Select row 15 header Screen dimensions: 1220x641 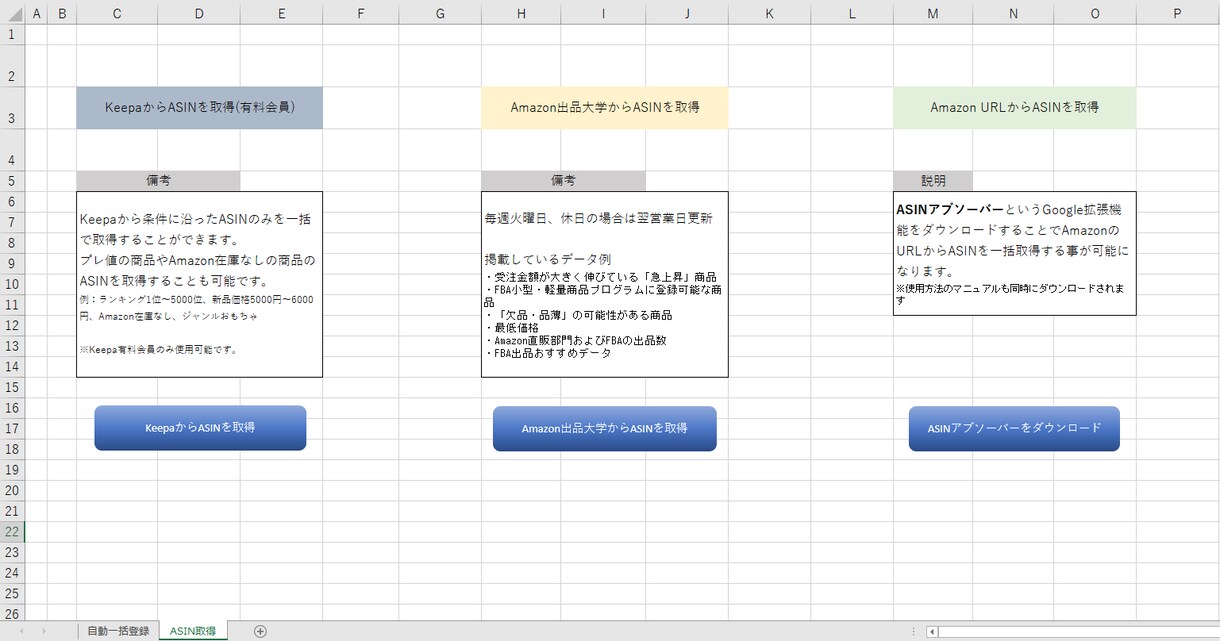12,387
